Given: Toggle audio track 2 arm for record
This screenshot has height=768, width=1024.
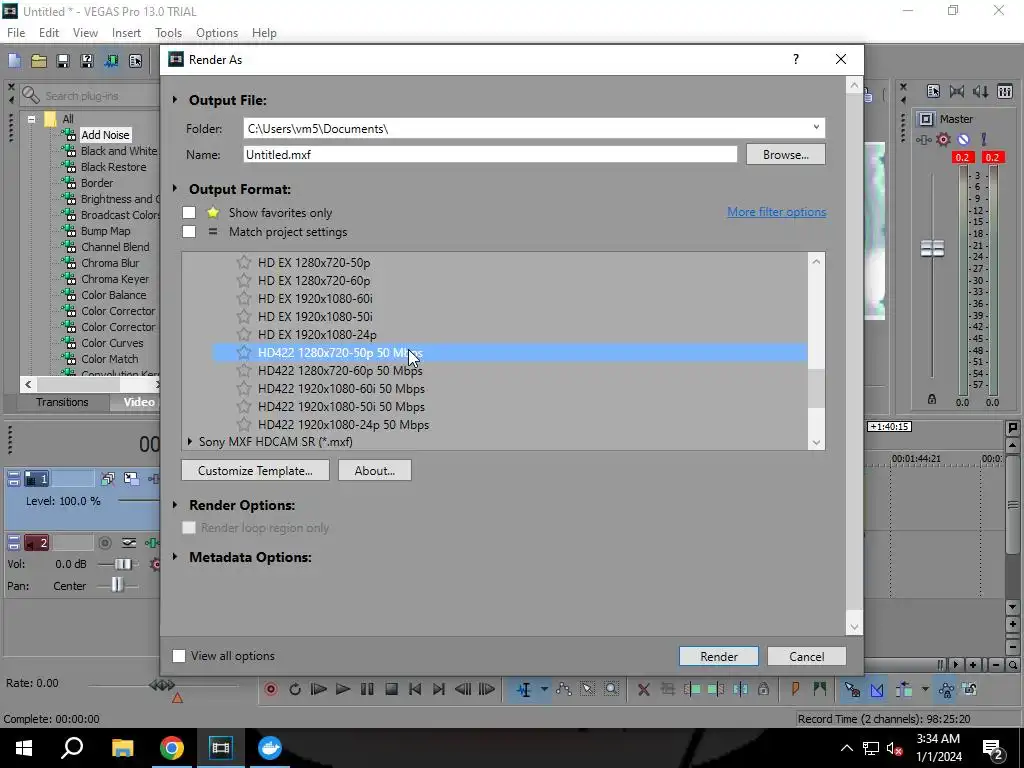Looking at the screenshot, I should (104, 543).
